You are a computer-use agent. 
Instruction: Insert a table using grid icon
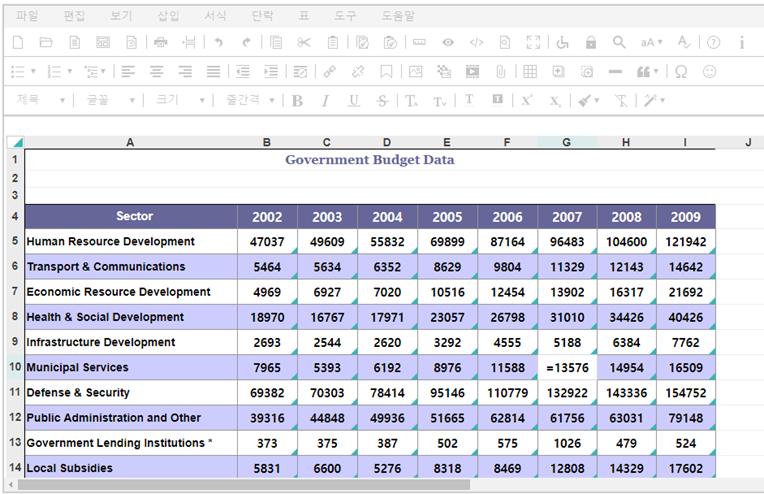point(530,71)
